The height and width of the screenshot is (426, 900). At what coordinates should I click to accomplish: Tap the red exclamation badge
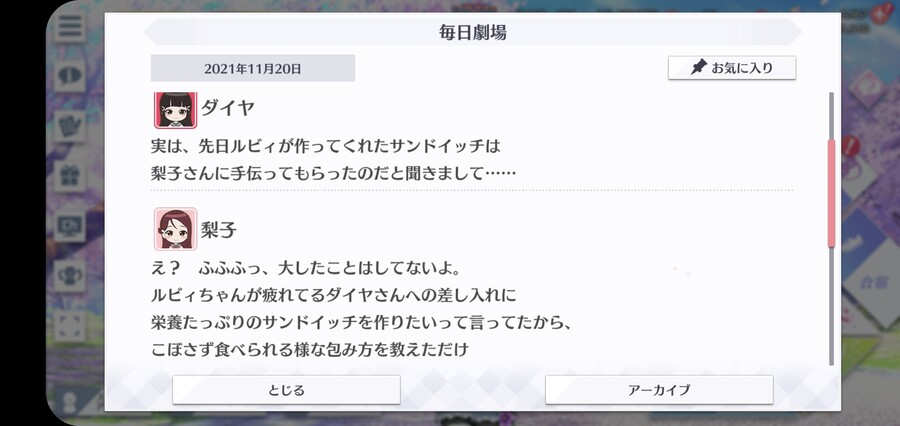[x=851, y=146]
